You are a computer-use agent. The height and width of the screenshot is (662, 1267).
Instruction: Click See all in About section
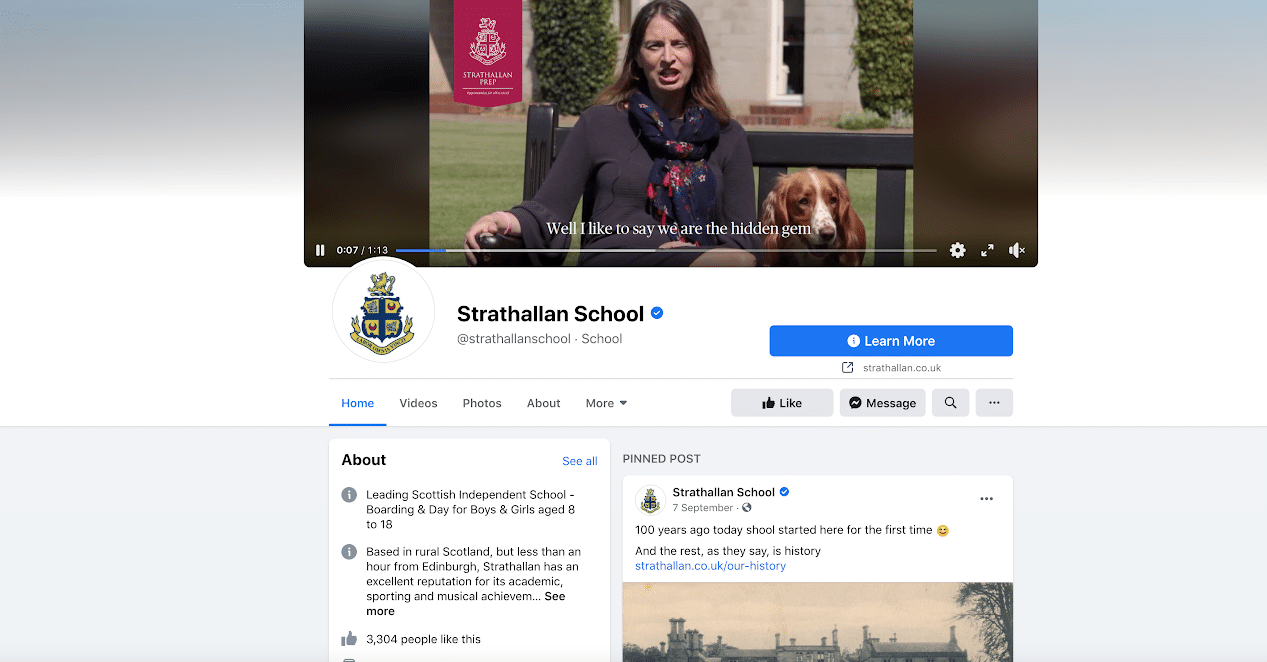(x=580, y=461)
